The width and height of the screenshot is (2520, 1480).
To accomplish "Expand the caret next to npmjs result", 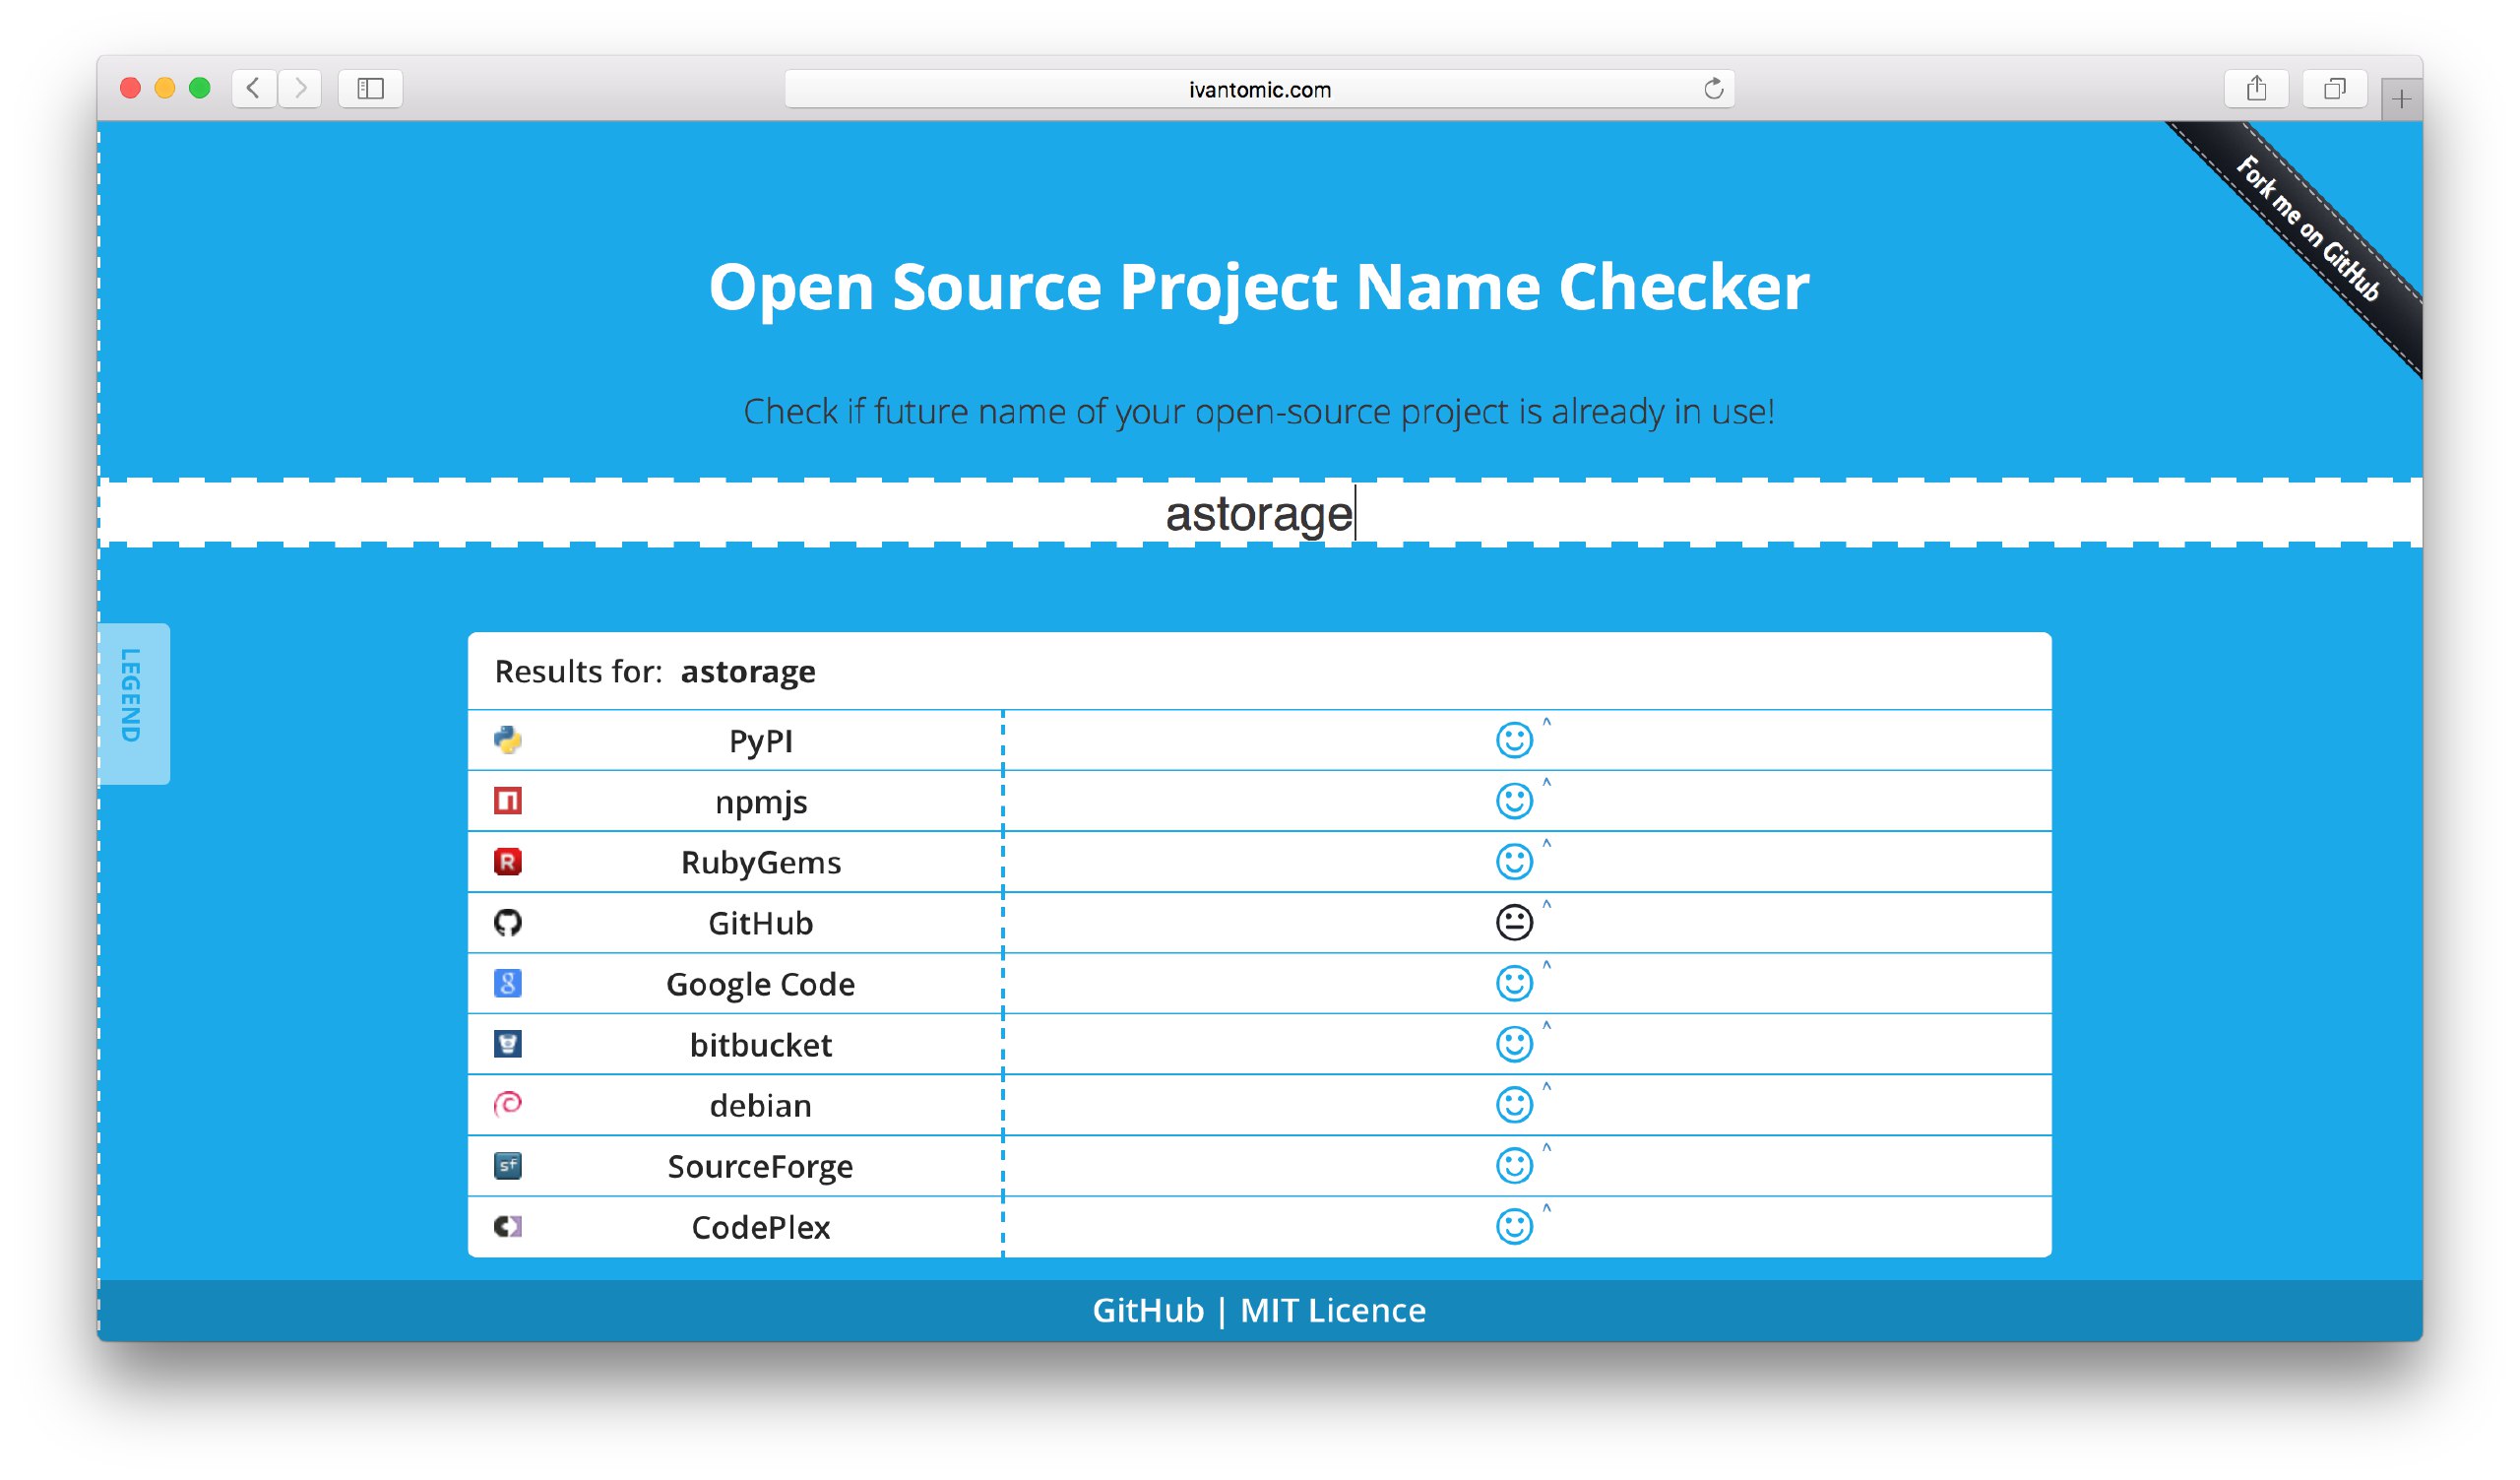I will [x=1546, y=783].
